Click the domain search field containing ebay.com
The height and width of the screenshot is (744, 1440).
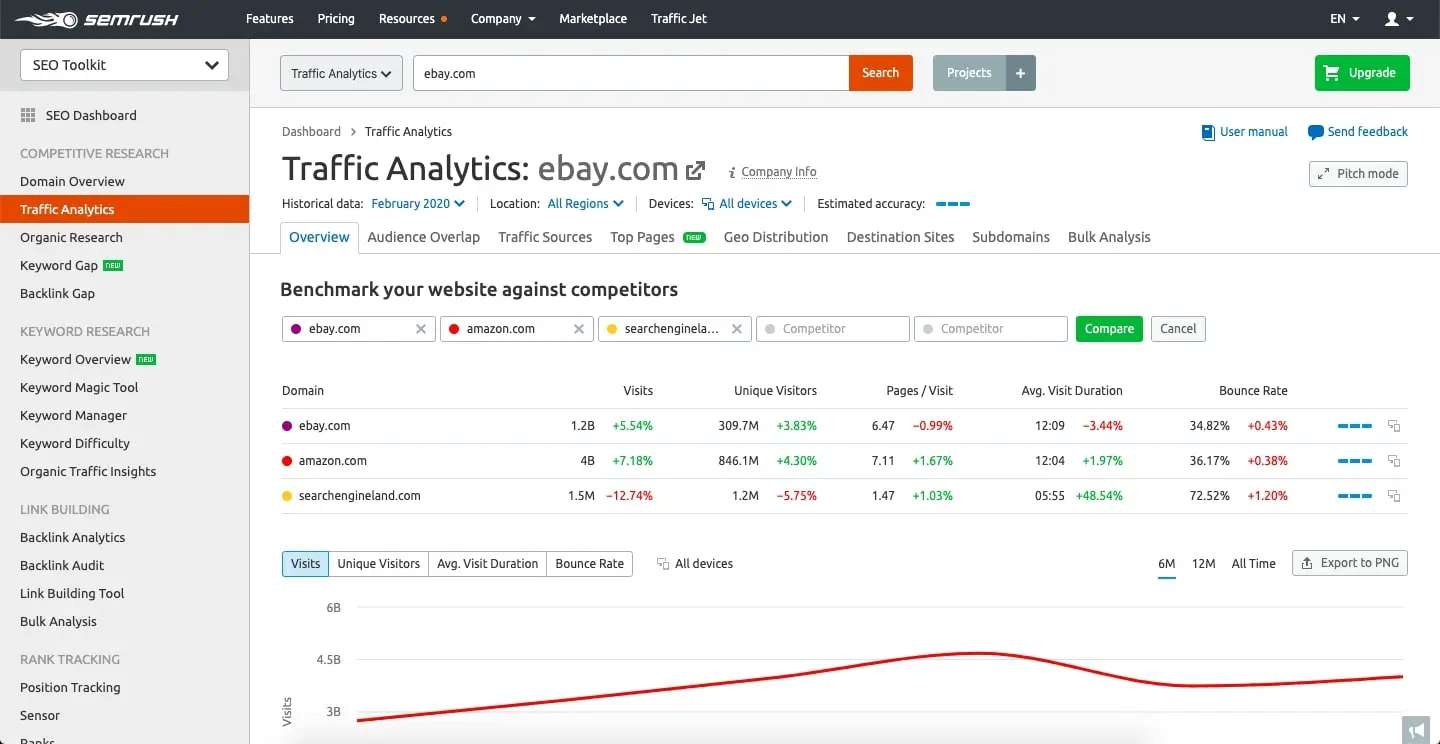[x=631, y=73]
